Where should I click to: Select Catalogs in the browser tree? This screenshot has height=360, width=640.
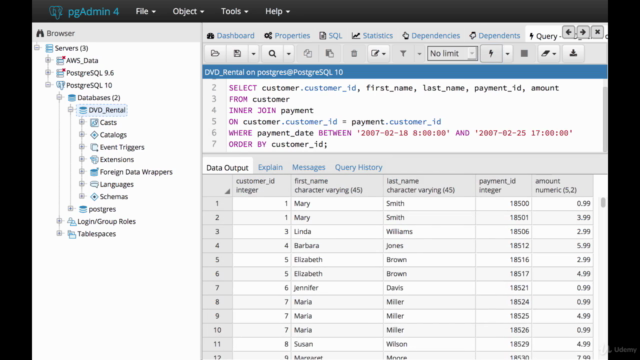tap(113, 135)
